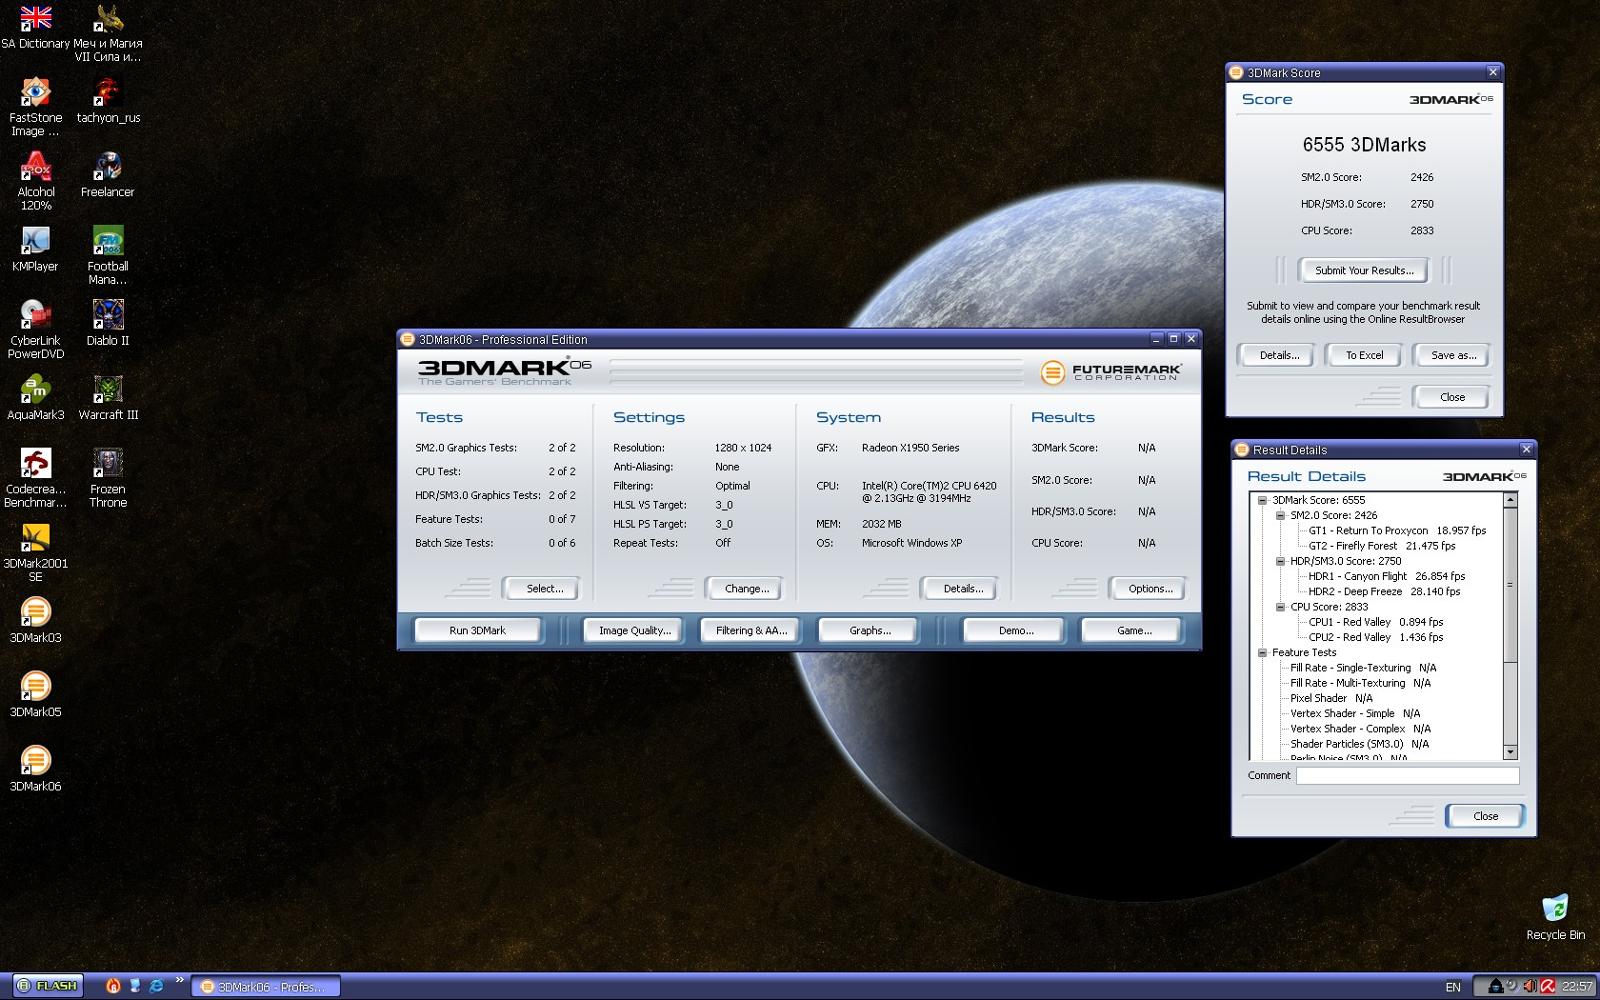Click Close button in Result Details window

[x=1485, y=816]
